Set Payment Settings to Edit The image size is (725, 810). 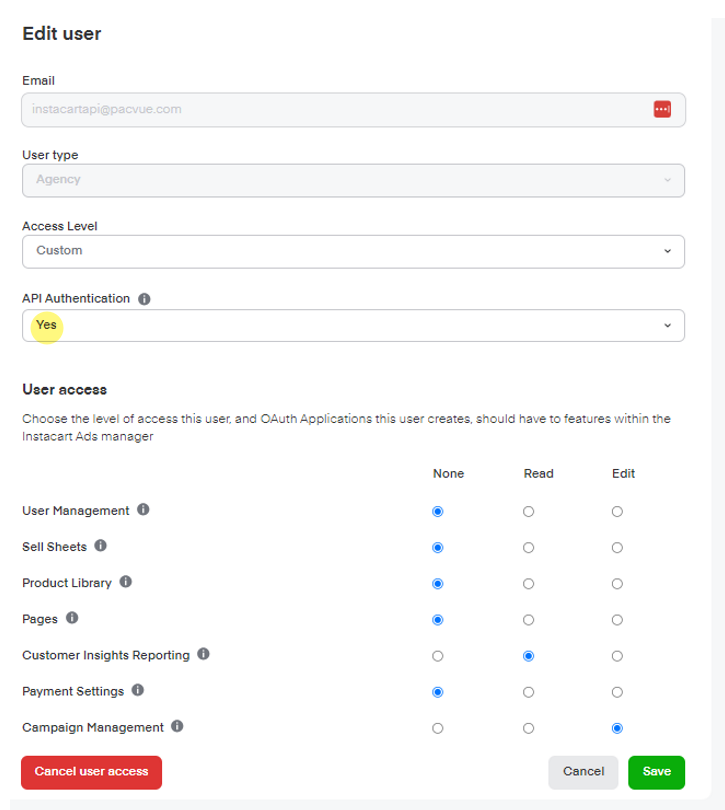tap(617, 693)
